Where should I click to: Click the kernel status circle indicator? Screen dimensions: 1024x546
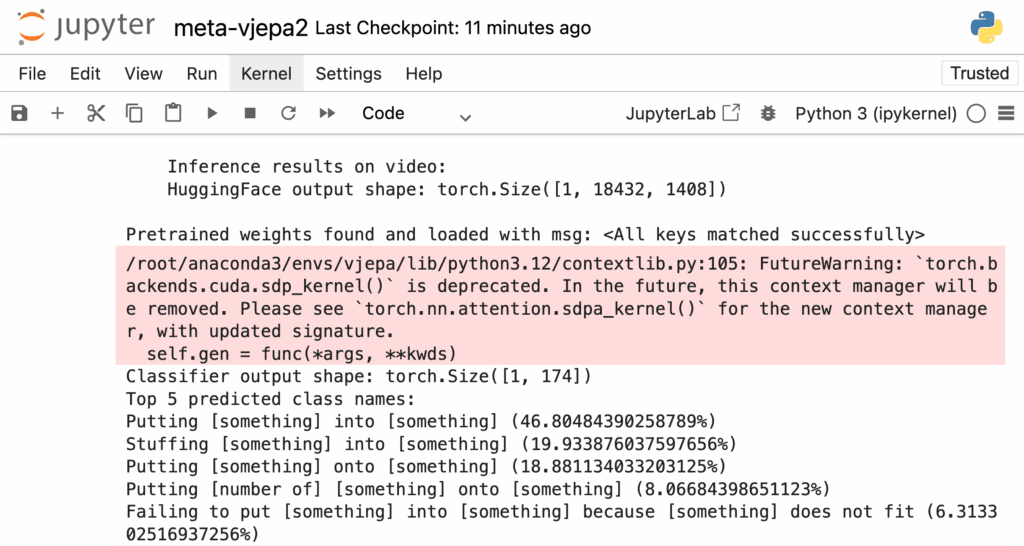[x=976, y=114]
